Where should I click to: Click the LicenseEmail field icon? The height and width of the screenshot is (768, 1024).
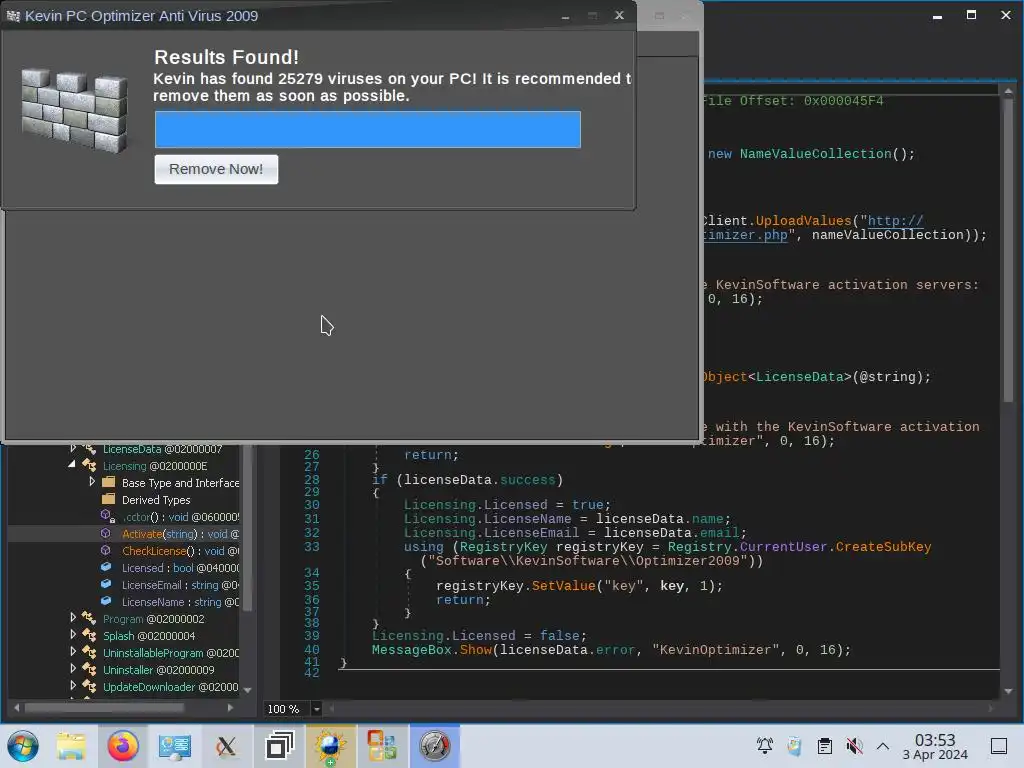(x=106, y=584)
